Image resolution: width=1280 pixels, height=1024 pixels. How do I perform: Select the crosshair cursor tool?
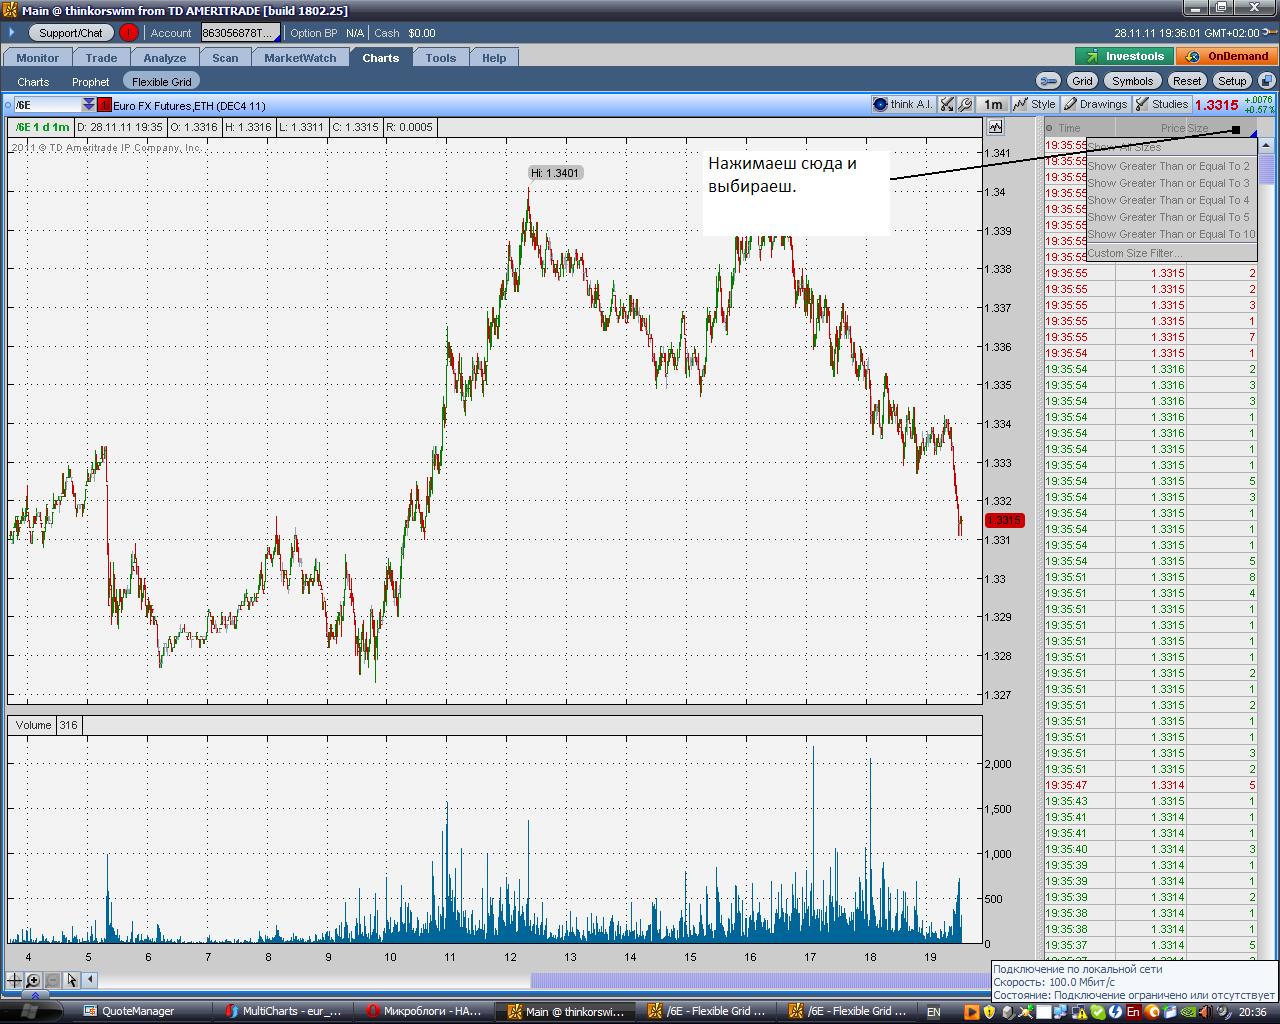pyautogui.click(x=14, y=981)
